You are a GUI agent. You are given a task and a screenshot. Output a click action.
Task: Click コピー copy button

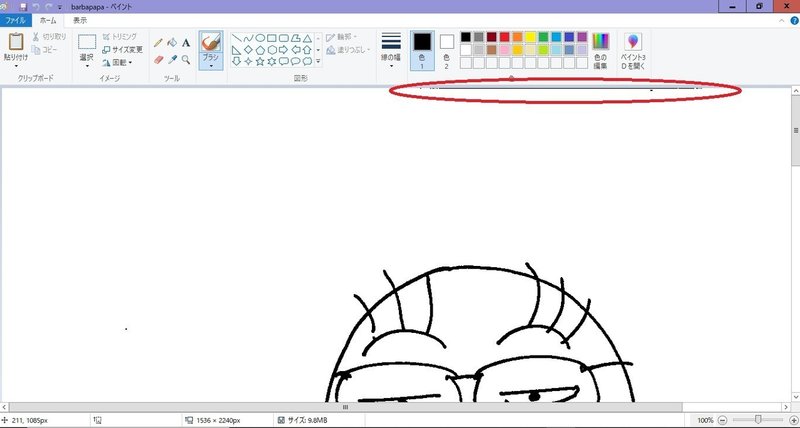coord(44,49)
